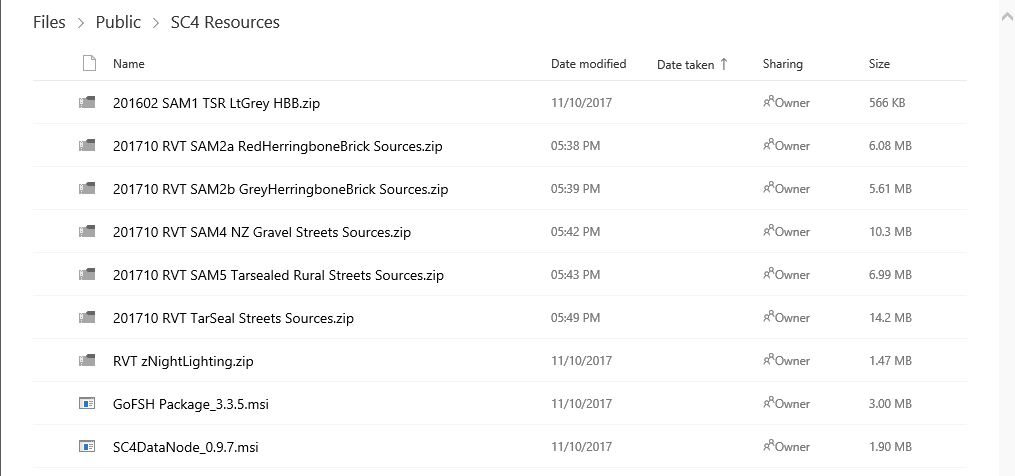Click the 5.61 MB size value
This screenshot has height=476, width=1015.
click(890, 188)
